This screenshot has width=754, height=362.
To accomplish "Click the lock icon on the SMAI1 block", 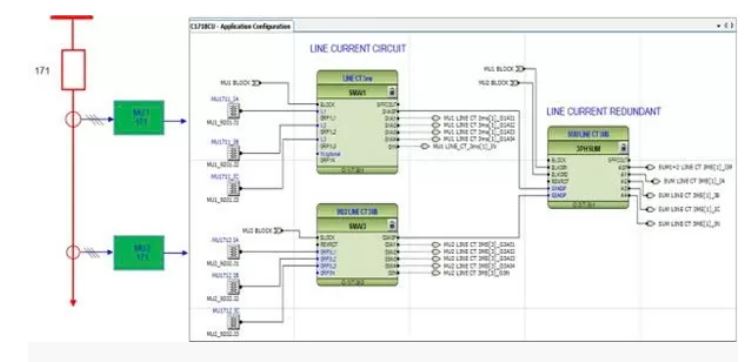I will (392, 91).
